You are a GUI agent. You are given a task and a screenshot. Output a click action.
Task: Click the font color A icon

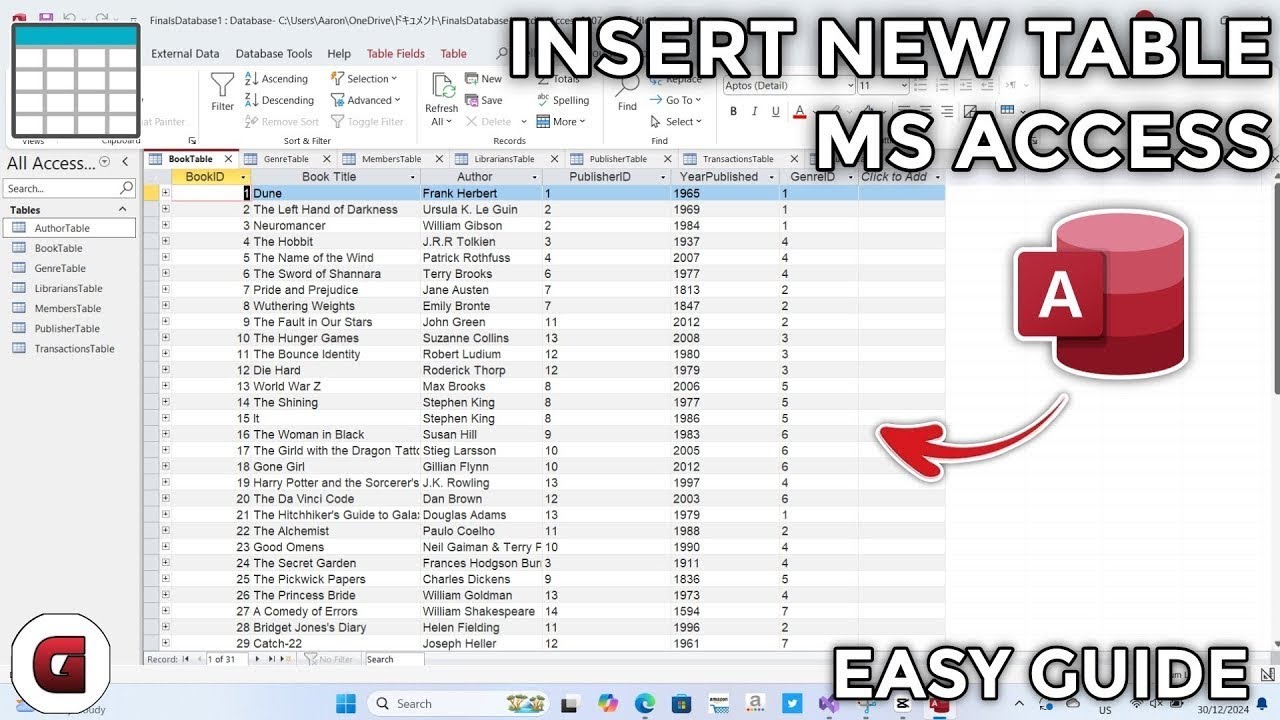799,111
